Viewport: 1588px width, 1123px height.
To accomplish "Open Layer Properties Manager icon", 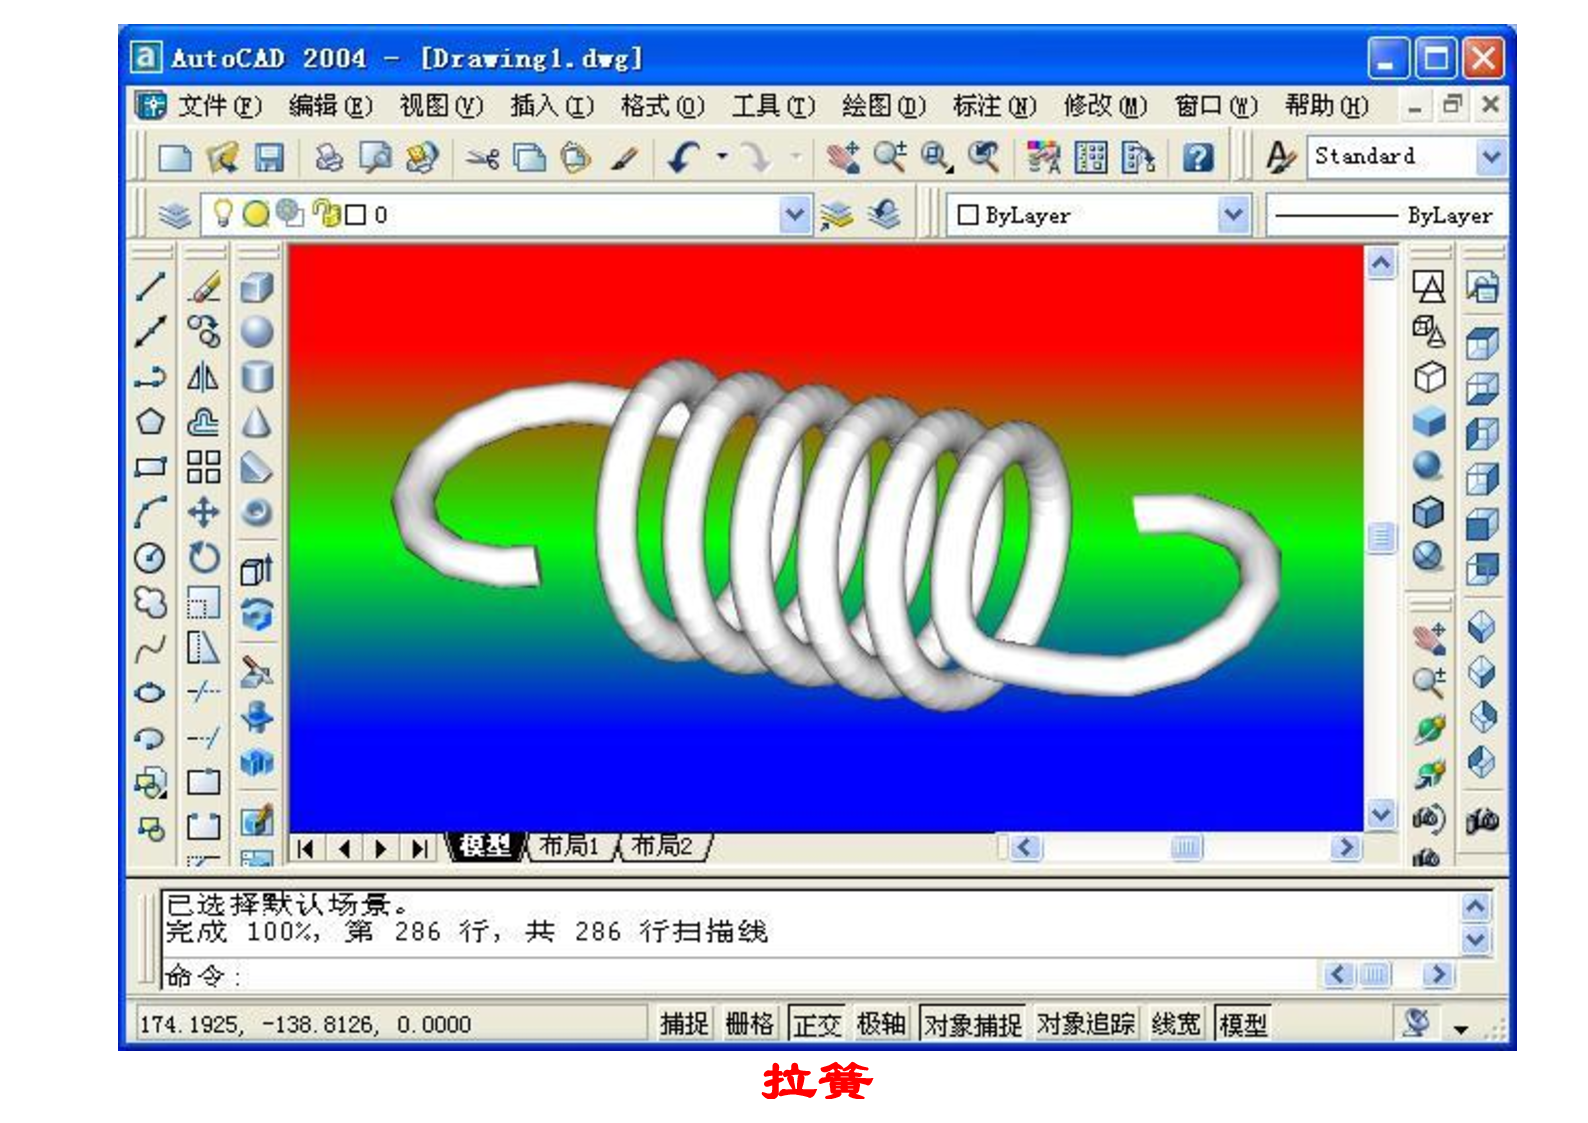I will (175, 215).
